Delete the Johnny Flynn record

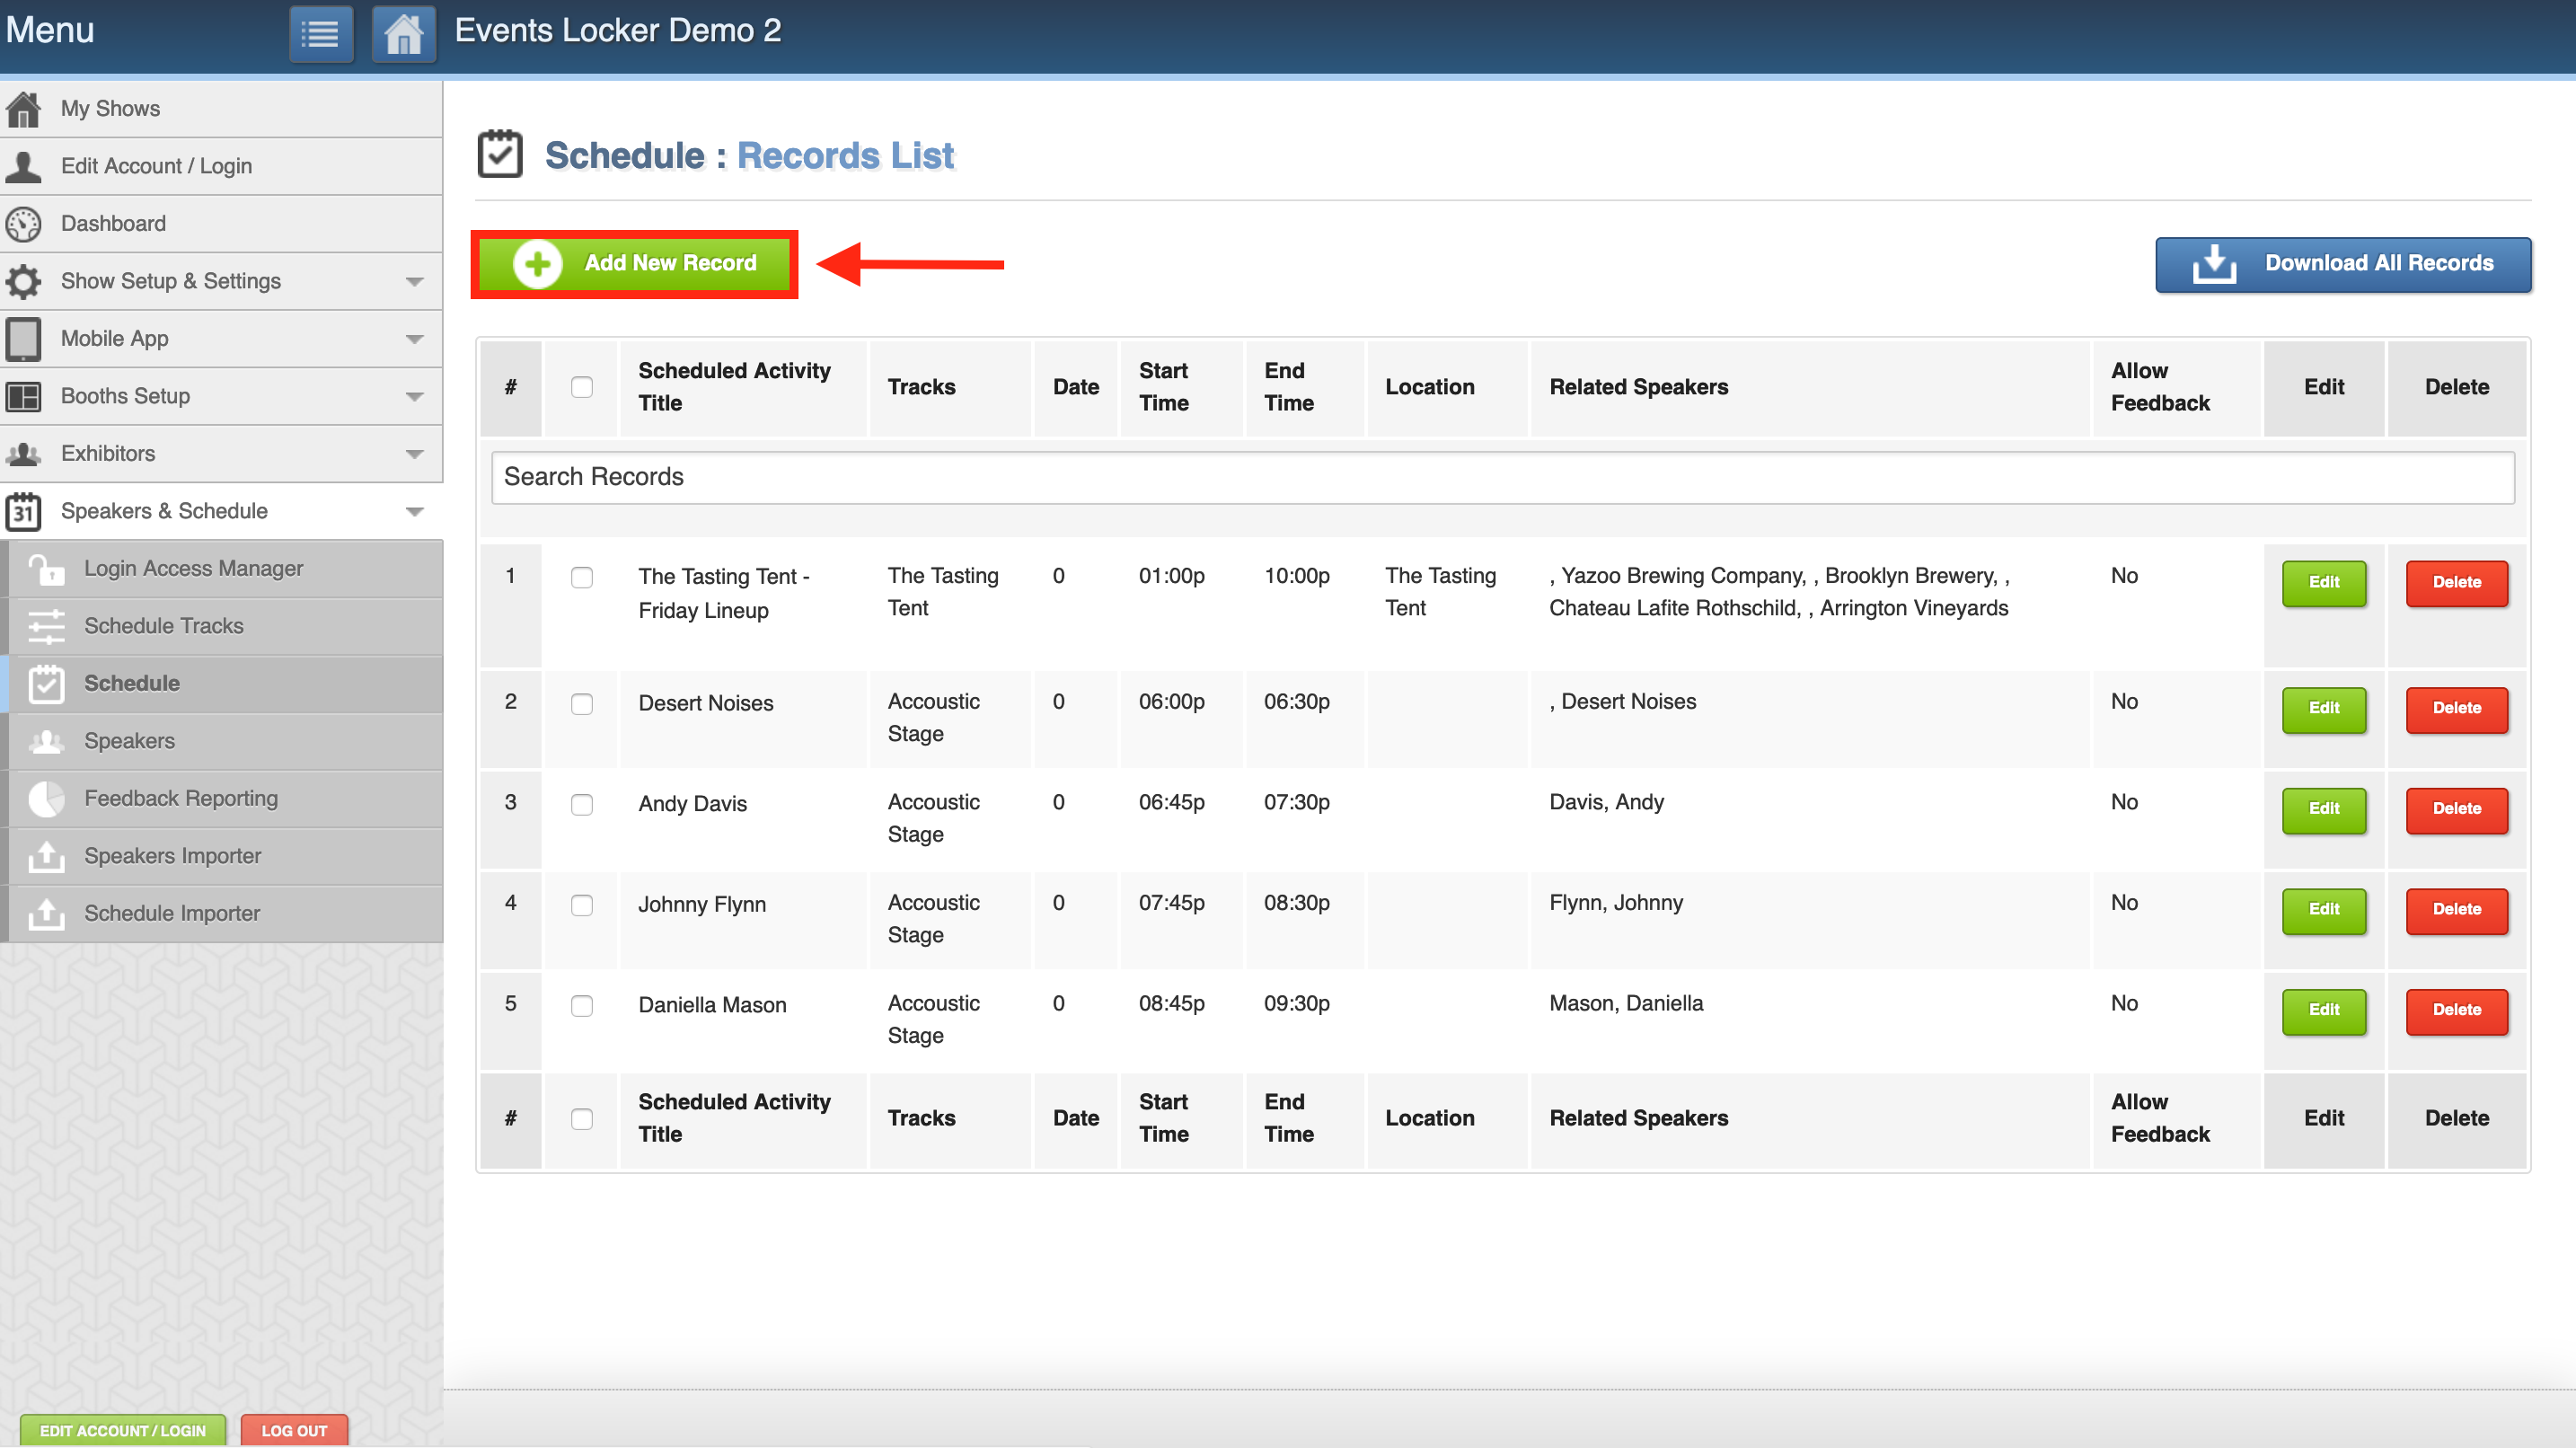pos(2457,910)
